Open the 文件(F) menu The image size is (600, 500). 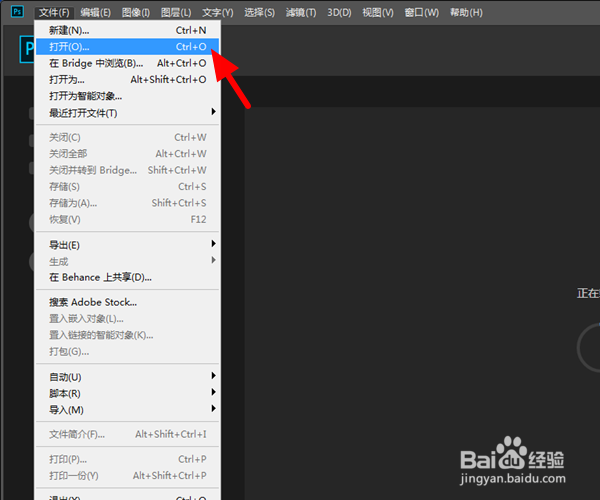(54, 13)
